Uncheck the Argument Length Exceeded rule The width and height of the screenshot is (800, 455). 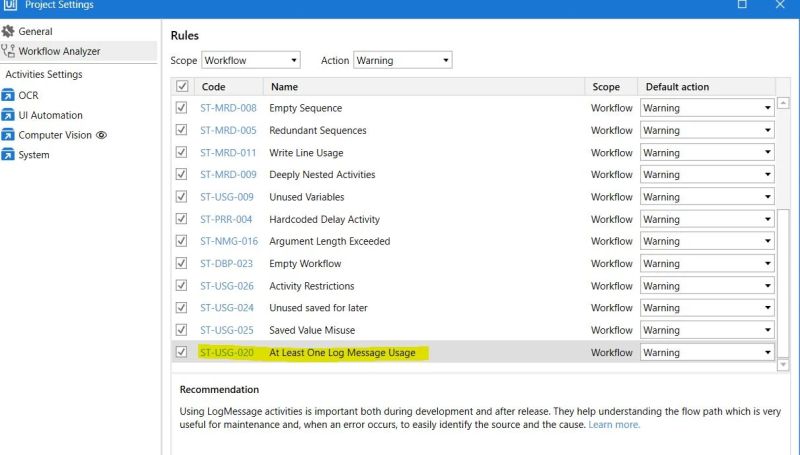tap(181, 241)
